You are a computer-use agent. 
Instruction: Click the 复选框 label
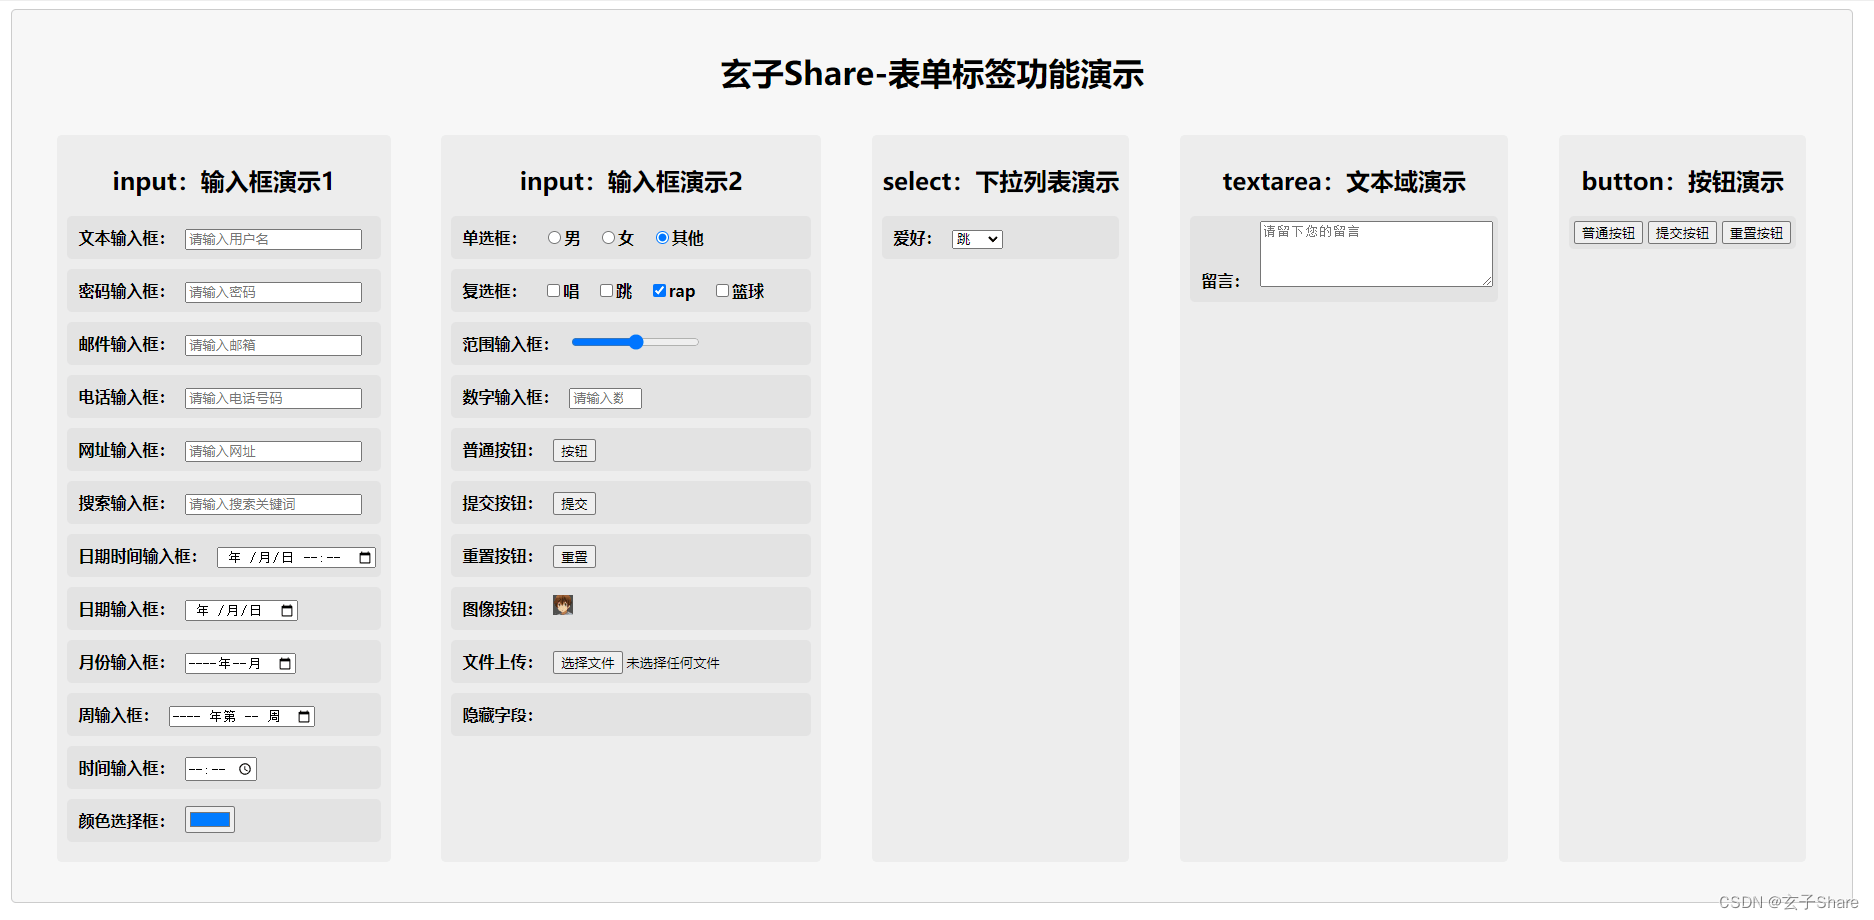click(x=490, y=291)
